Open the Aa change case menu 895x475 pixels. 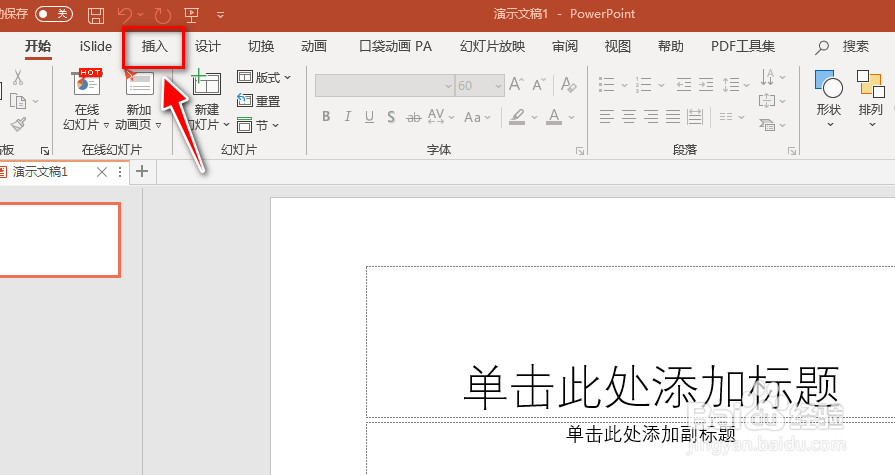pyautogui.click(x=477, y=117)
